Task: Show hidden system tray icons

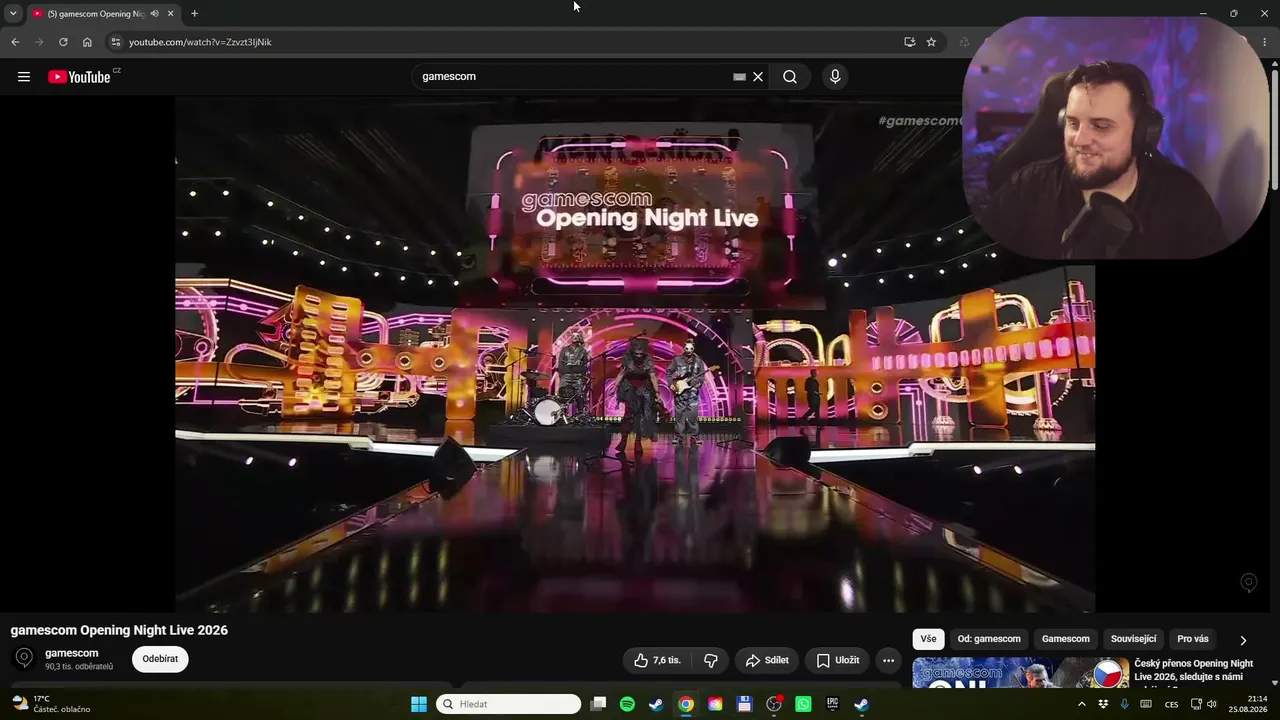Action: (1081, 704)
